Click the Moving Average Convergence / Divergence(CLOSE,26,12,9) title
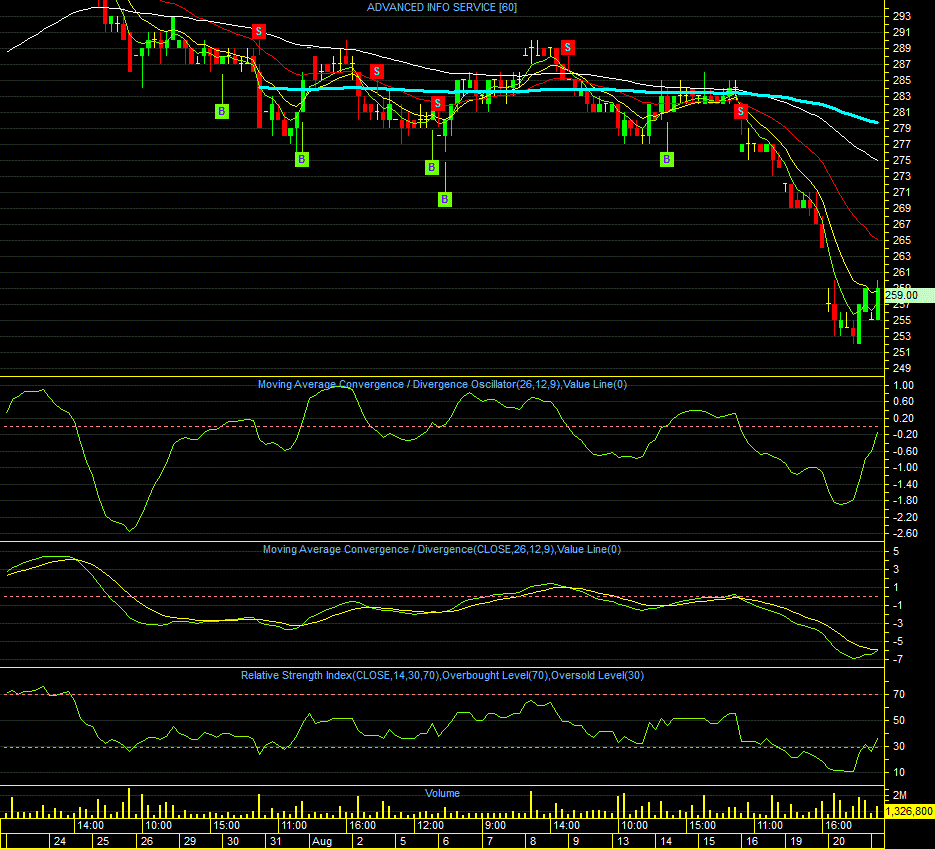Screen dimensions: 935x849 click(442, 549)
